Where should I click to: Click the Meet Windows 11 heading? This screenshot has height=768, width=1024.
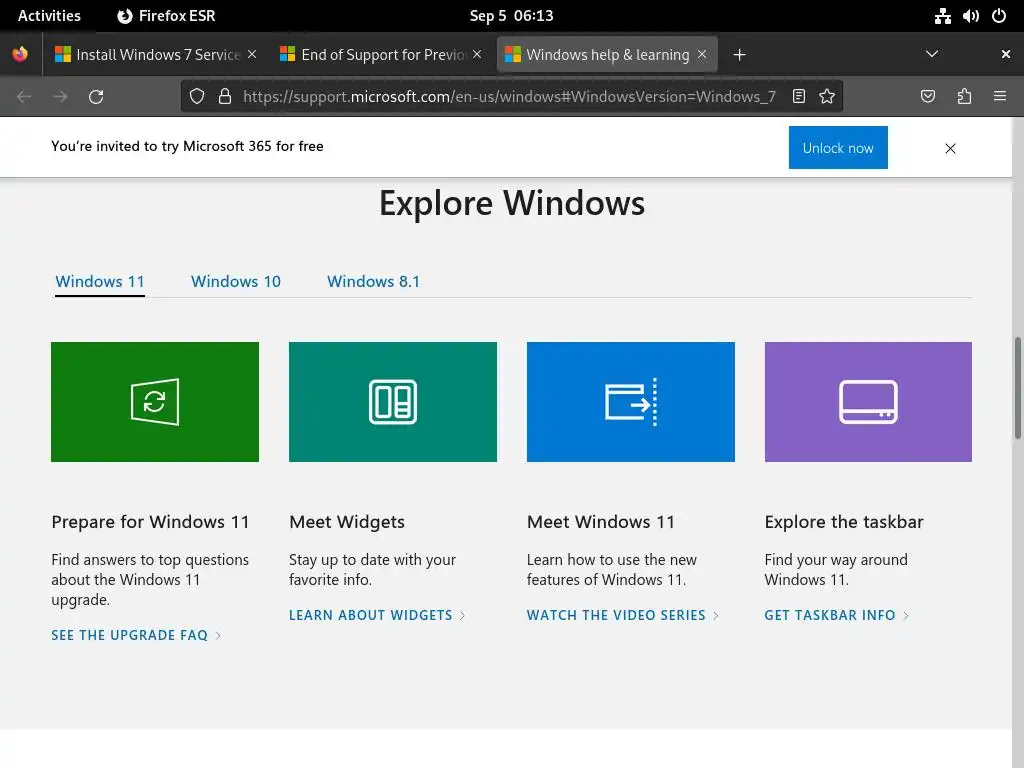[x=601, y=522]
